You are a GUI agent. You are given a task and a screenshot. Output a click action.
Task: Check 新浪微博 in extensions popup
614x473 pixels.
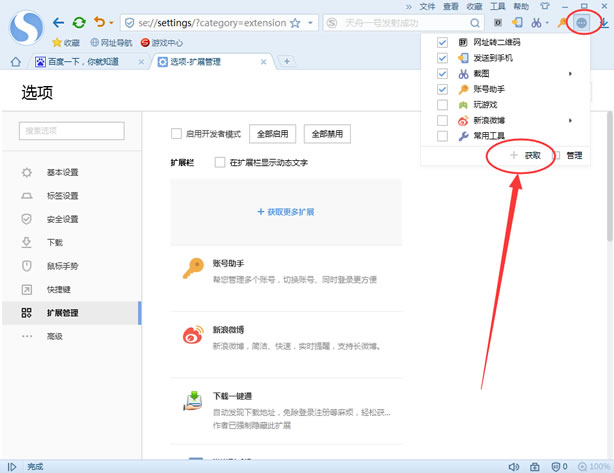click(442, 120)
